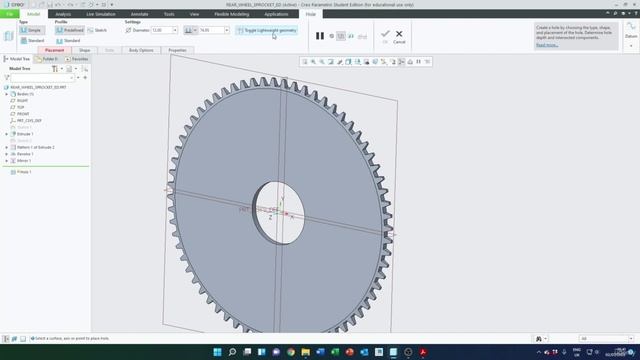Click the depth value input field

[211, 30]
